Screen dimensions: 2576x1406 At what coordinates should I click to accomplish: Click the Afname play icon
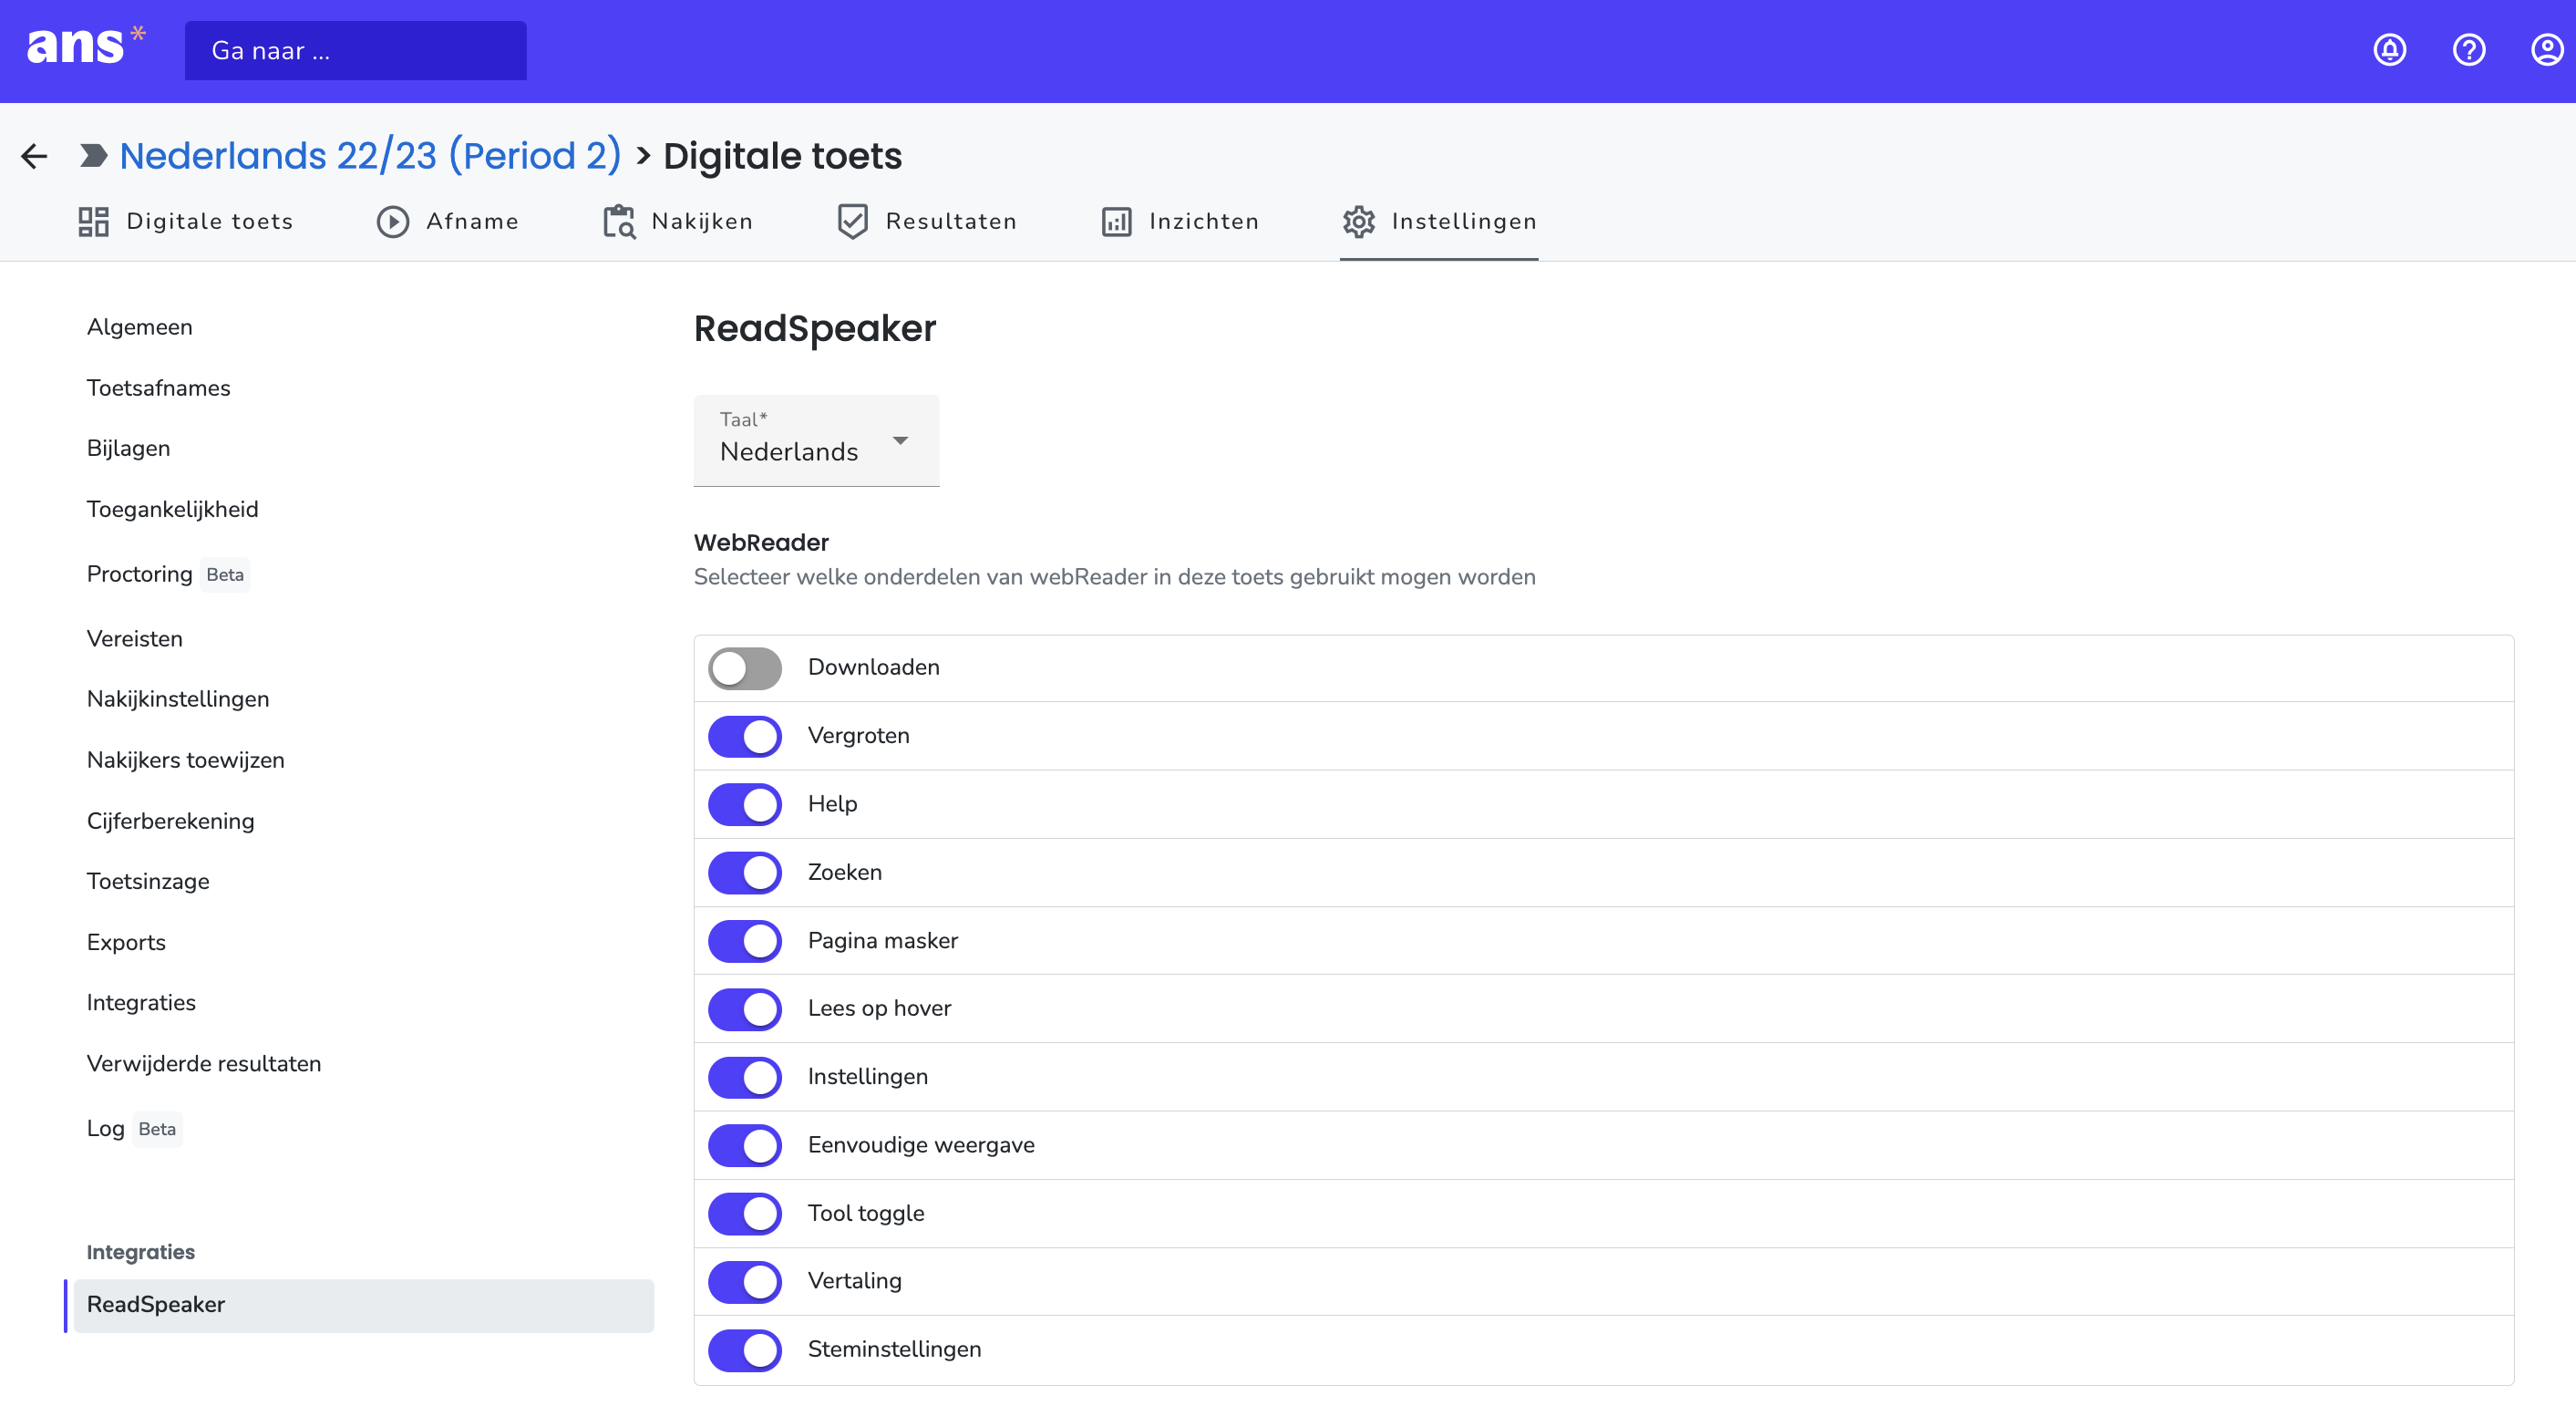click(x=393, y=221)
